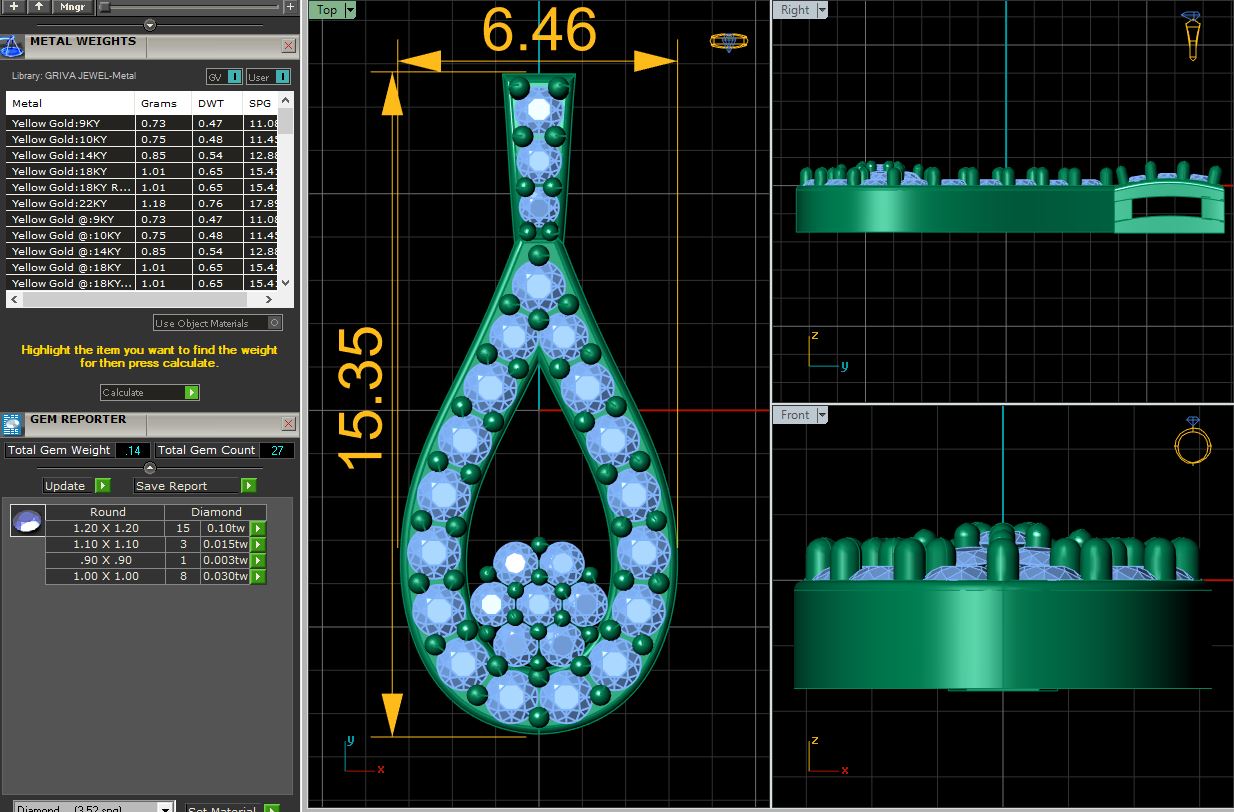
Task: Collapse the Gem Reporter section with round arrow
Action: point(150,468)
